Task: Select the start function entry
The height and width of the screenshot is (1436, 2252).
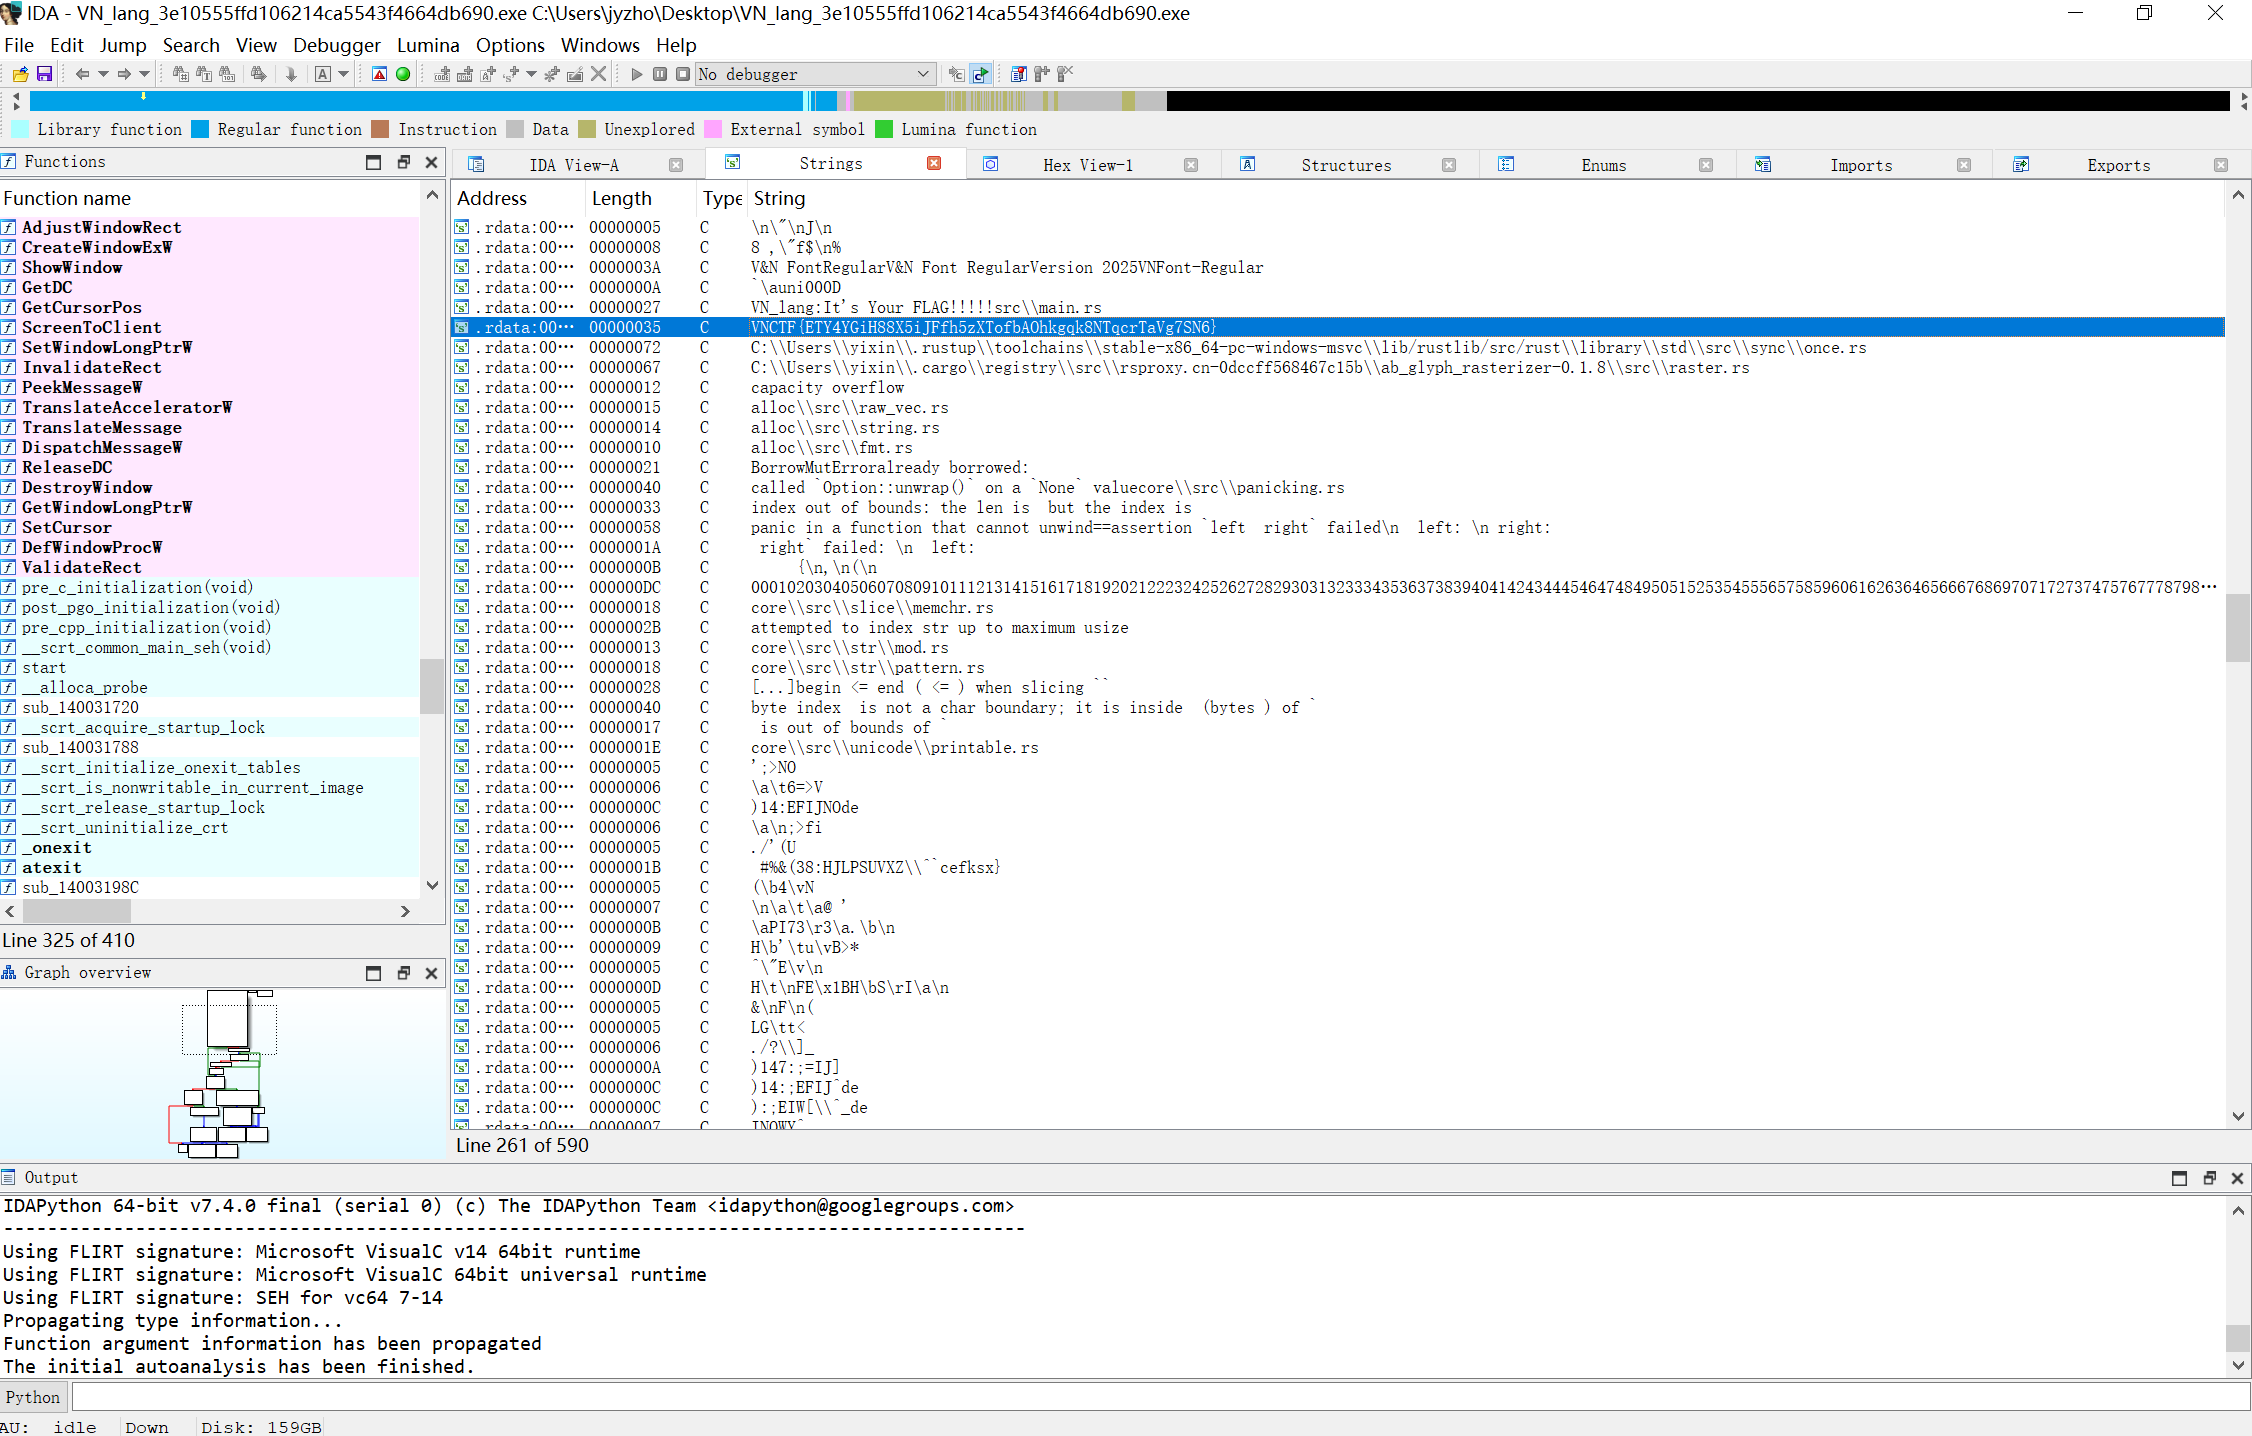Action: (210, 667)
